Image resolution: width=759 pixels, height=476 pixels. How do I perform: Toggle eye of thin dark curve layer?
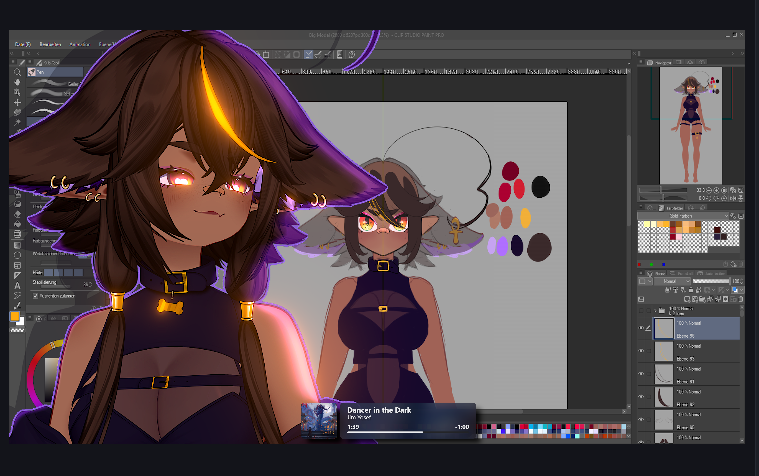641,374
